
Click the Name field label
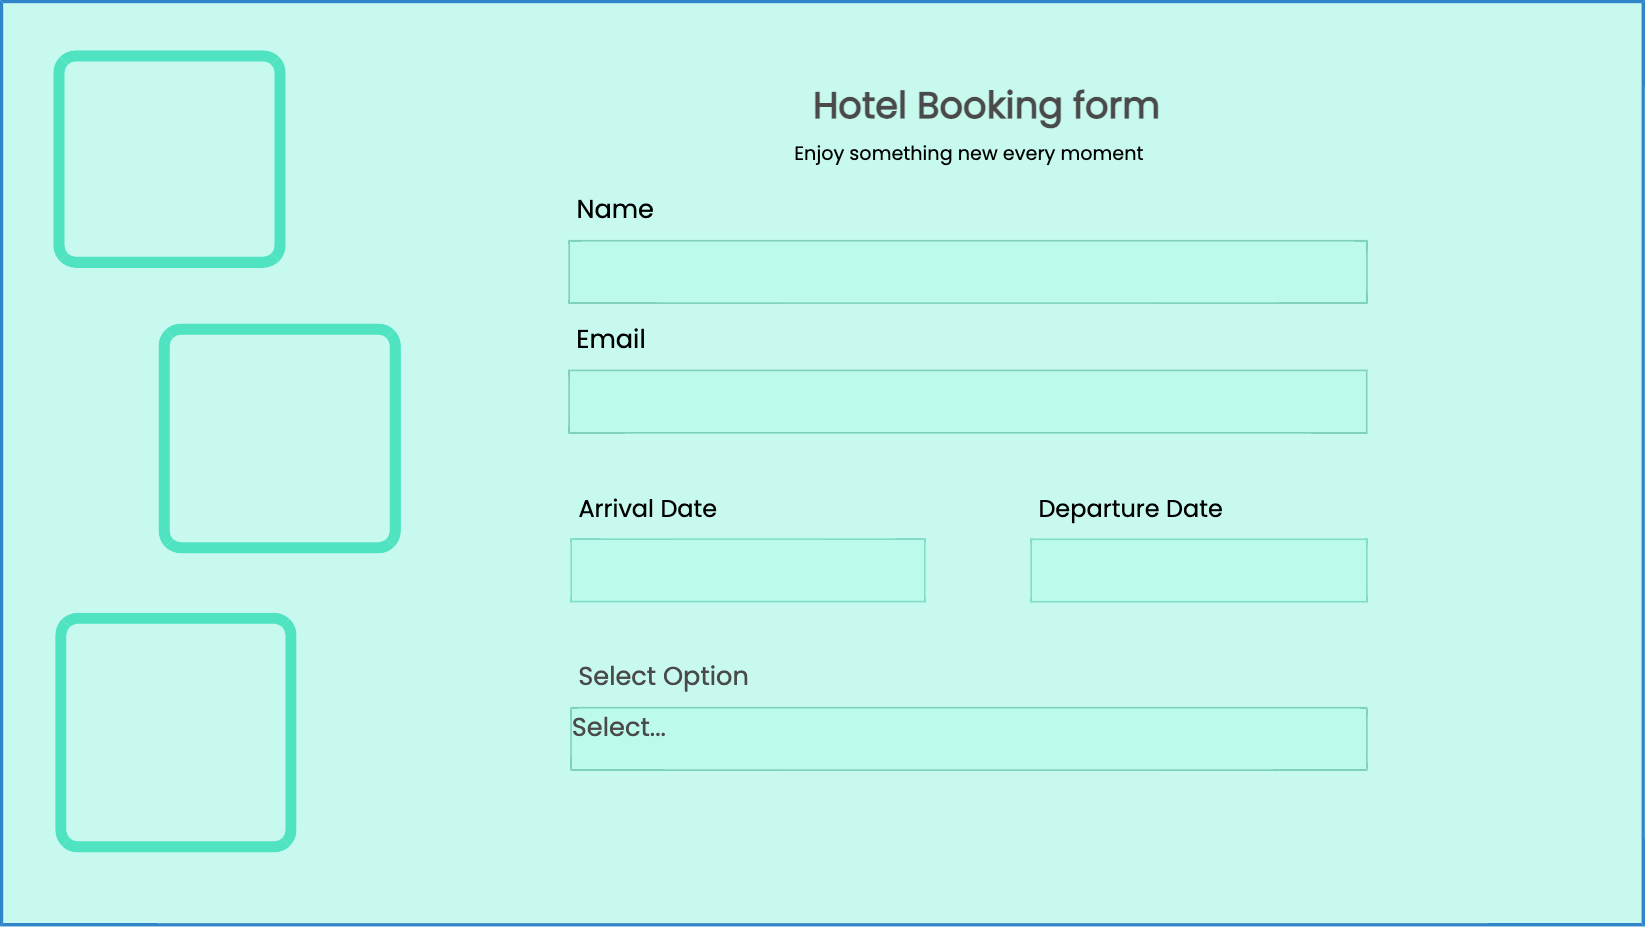[615, 209]
